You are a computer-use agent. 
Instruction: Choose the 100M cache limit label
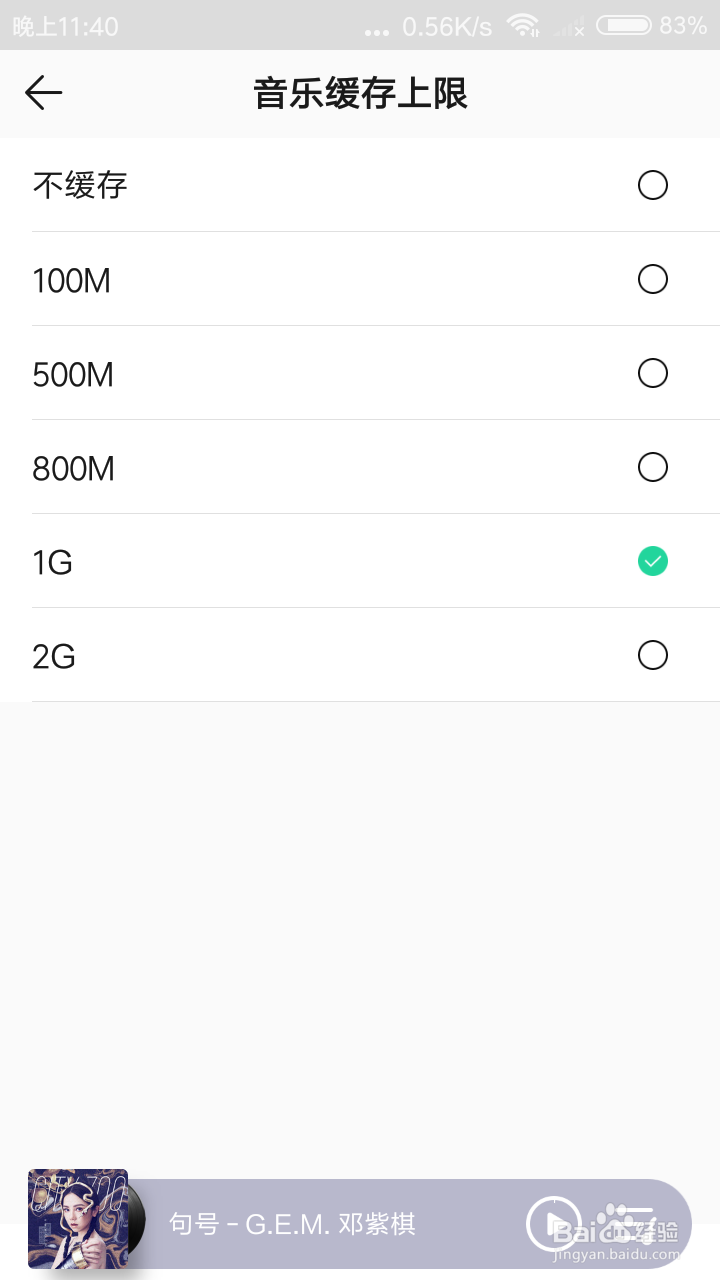[71, 280]
